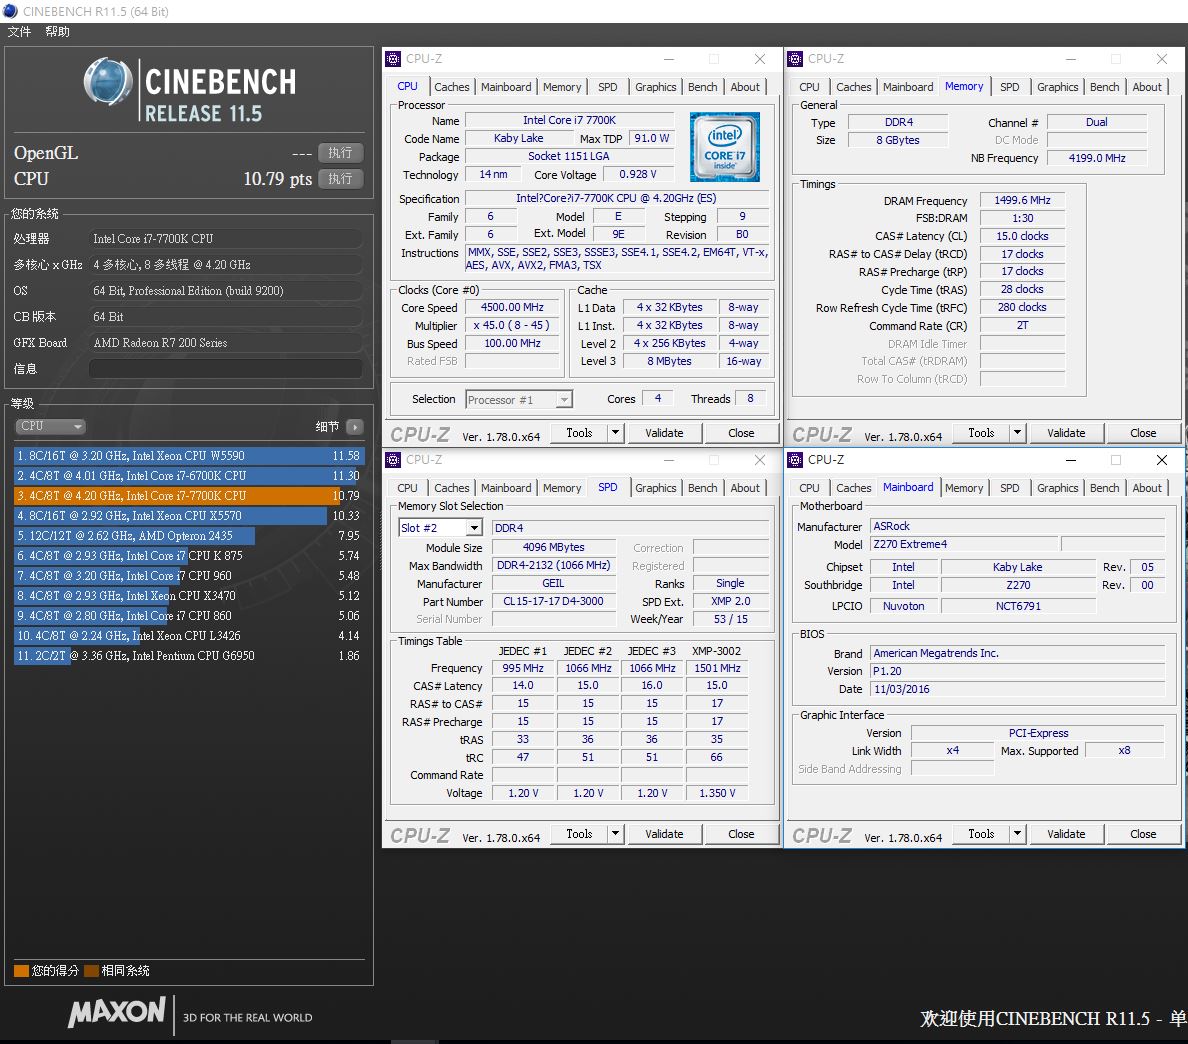1188x1044 pixels.
Task: Click the AMD Radeon R7 200 Series entry
Action: (x=226, y=343)
